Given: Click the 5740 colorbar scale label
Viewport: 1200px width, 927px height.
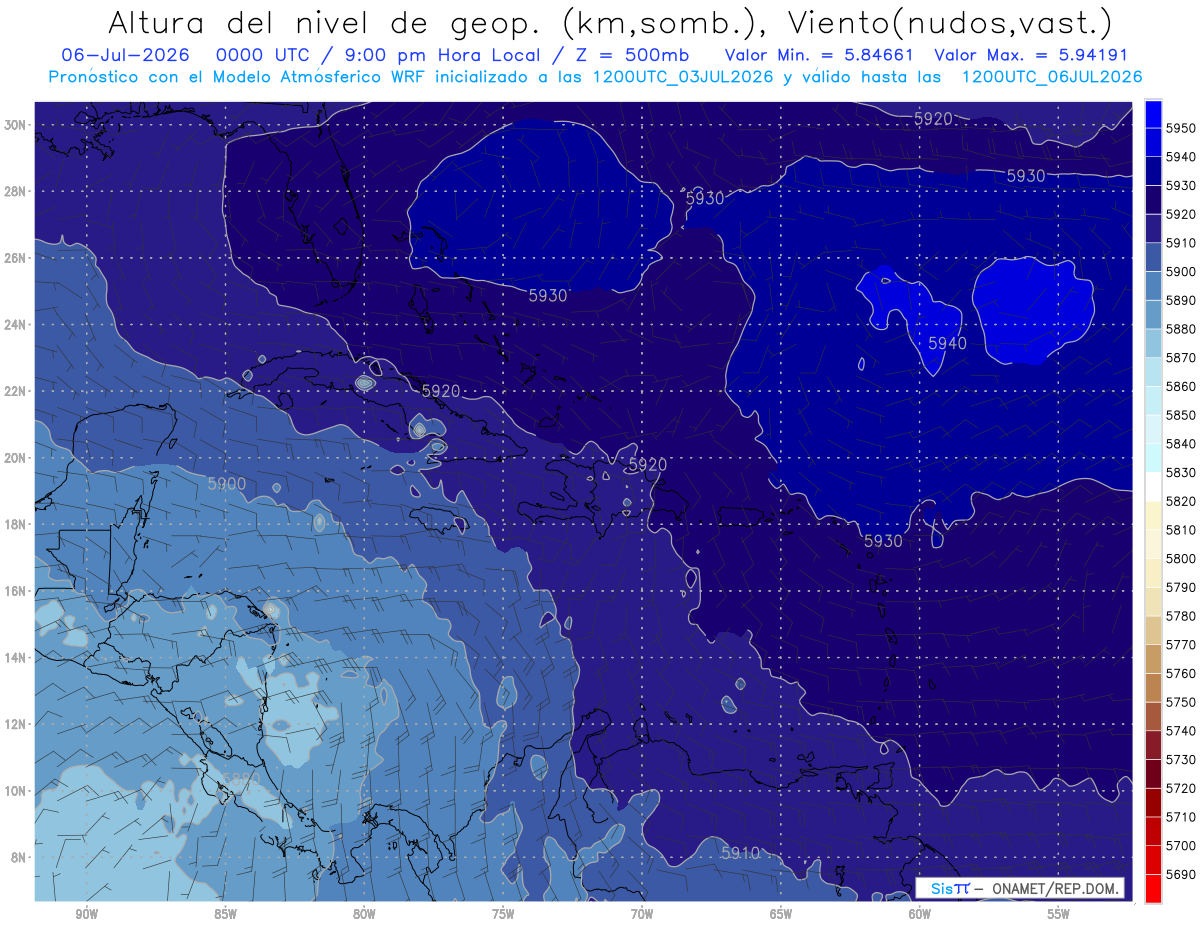Looking at the screenshot, I should [1180, 731].
